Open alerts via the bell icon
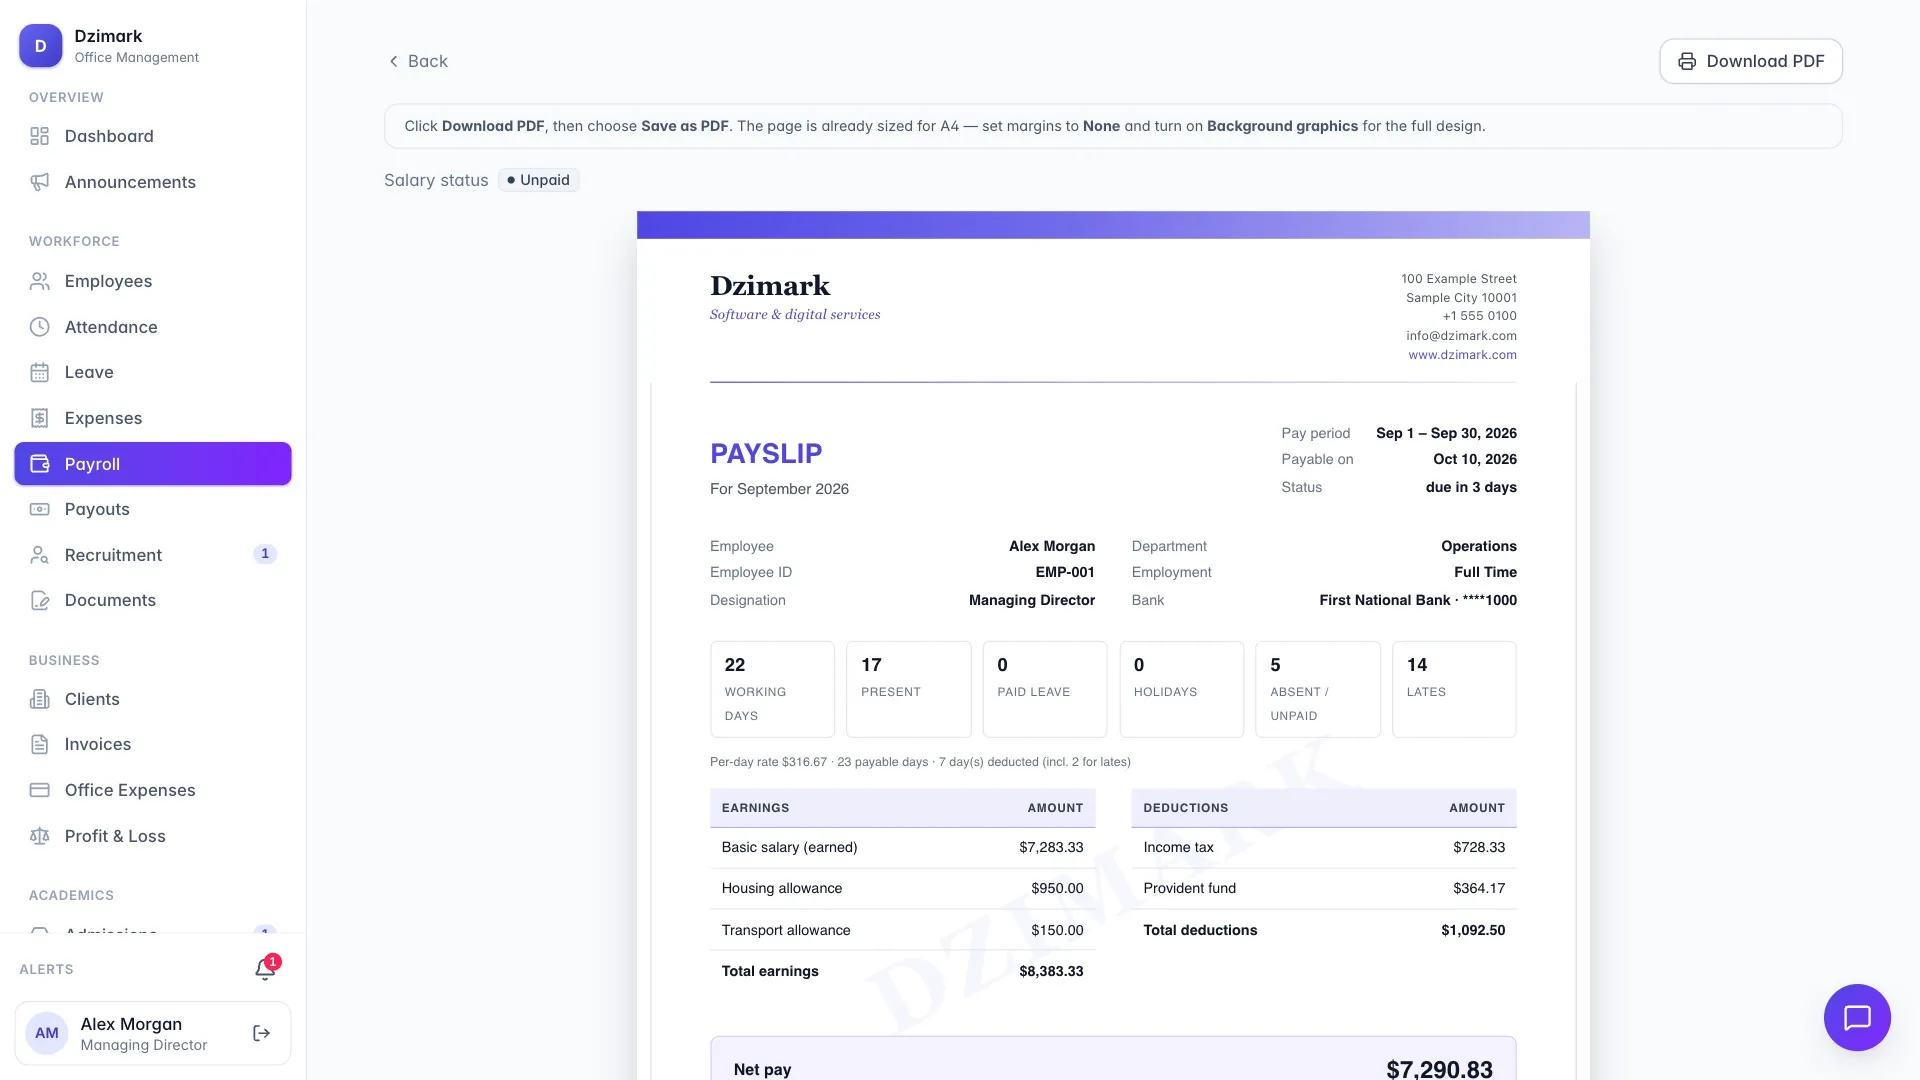 pos(265,968)
